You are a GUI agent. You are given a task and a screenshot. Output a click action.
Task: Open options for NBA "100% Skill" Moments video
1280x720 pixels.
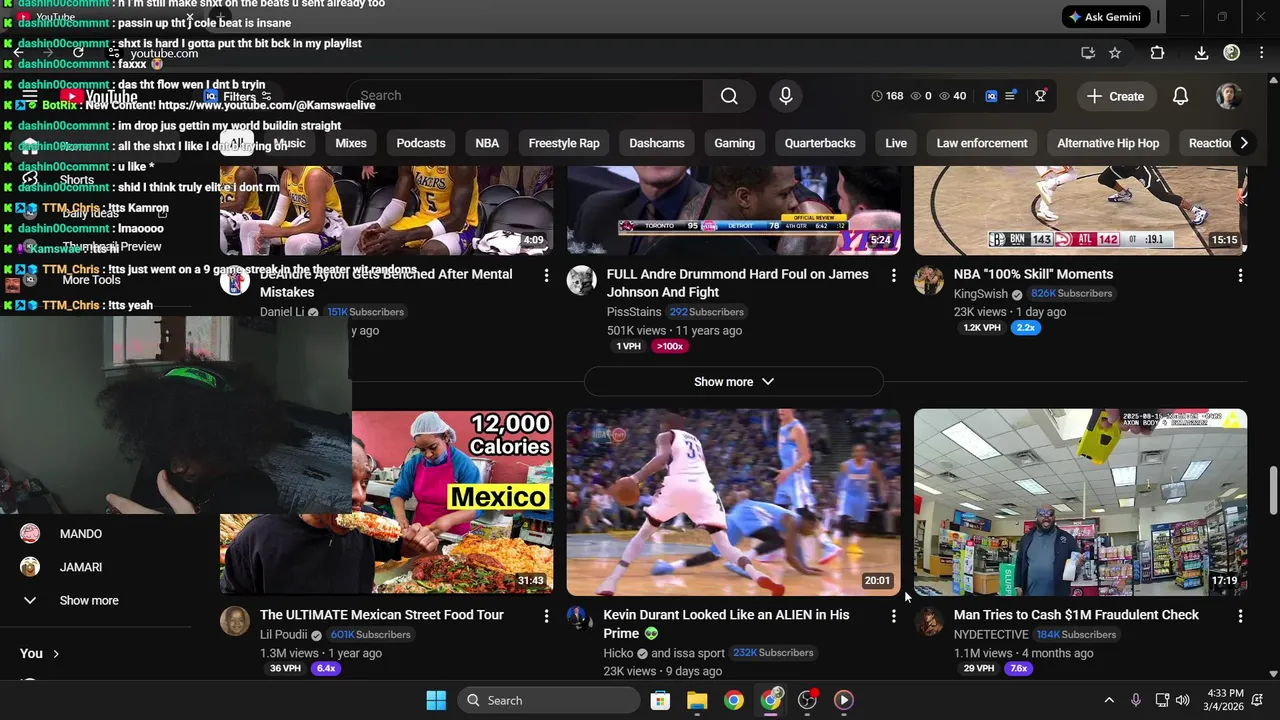pyautogui.click(x=1240, y=275)
